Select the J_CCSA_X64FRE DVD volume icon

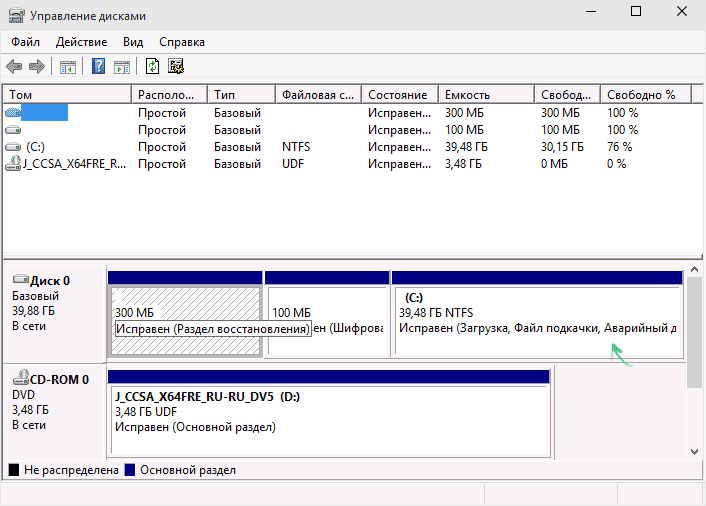(x=13, y=163)
